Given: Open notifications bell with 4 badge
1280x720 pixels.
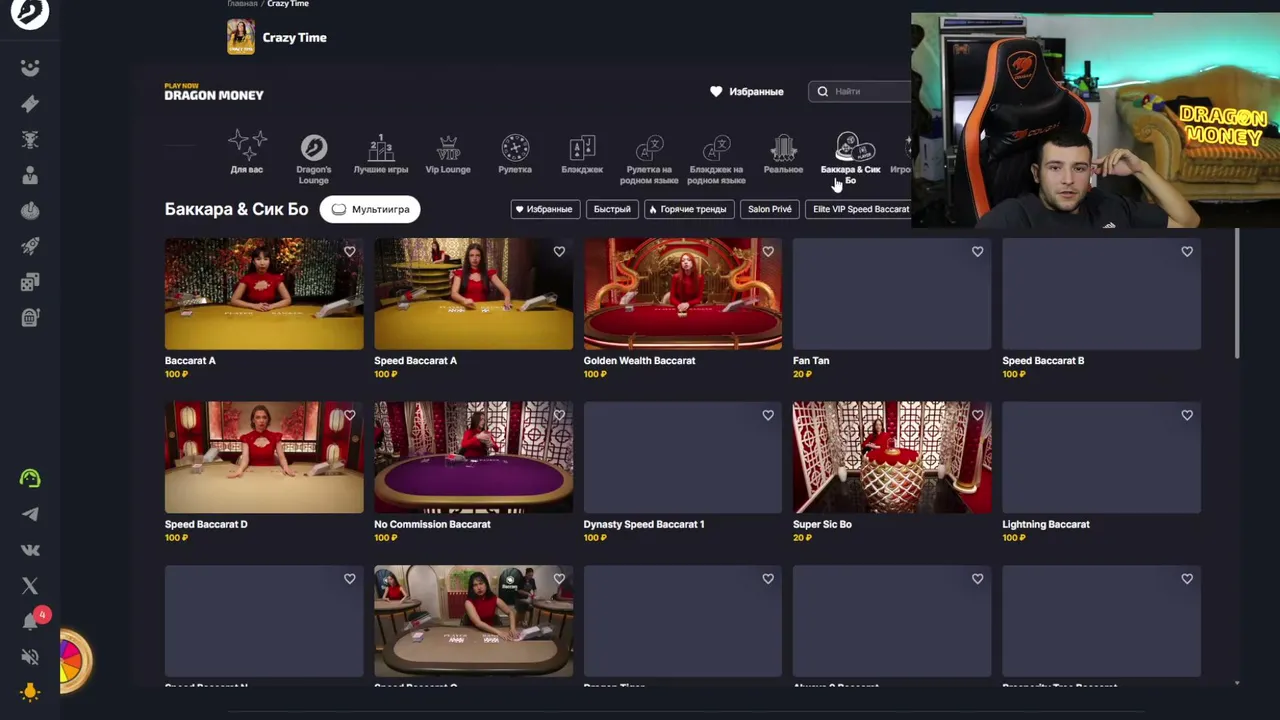Looking at the screenshot, I should (x=31, y=621).
